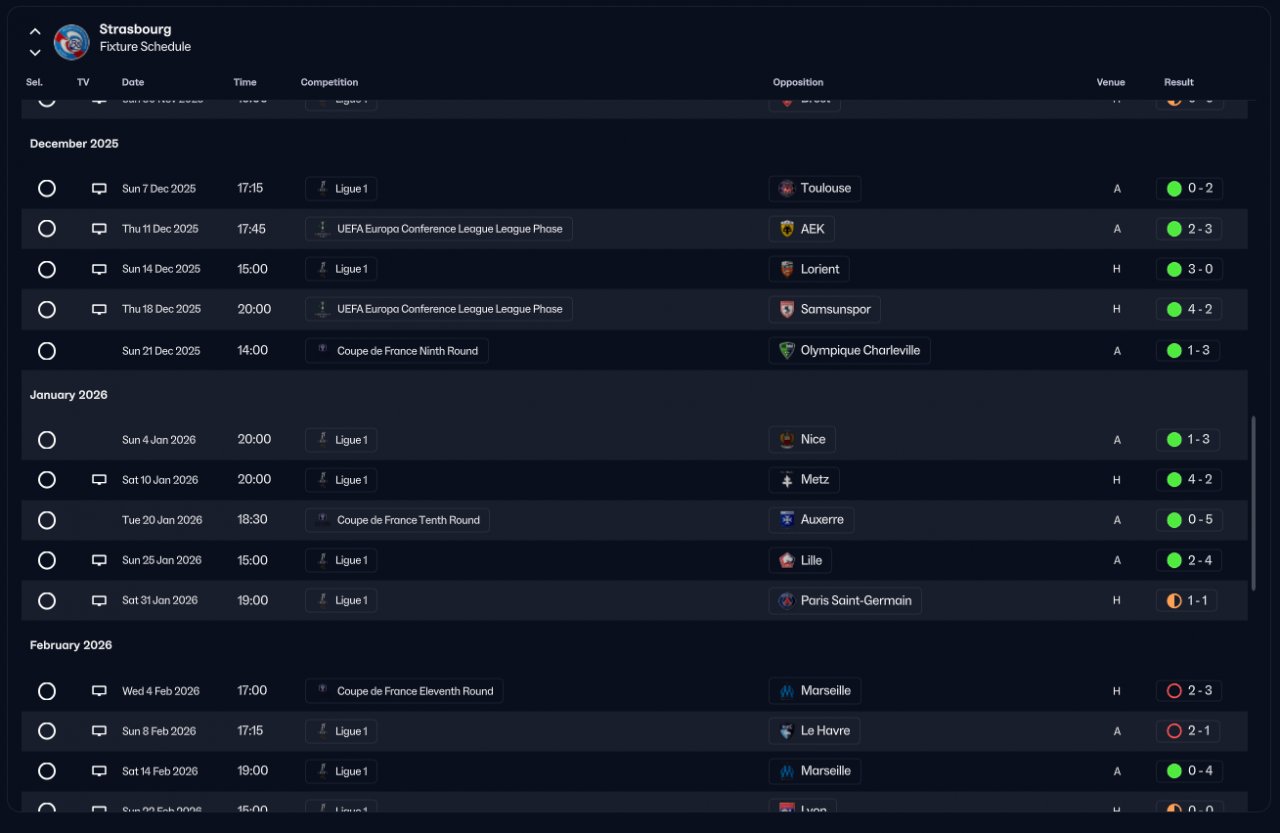Sort fixtures by the Date column header
The width and height of the screenshot is (1280, 833).
(x=133, y=83)
